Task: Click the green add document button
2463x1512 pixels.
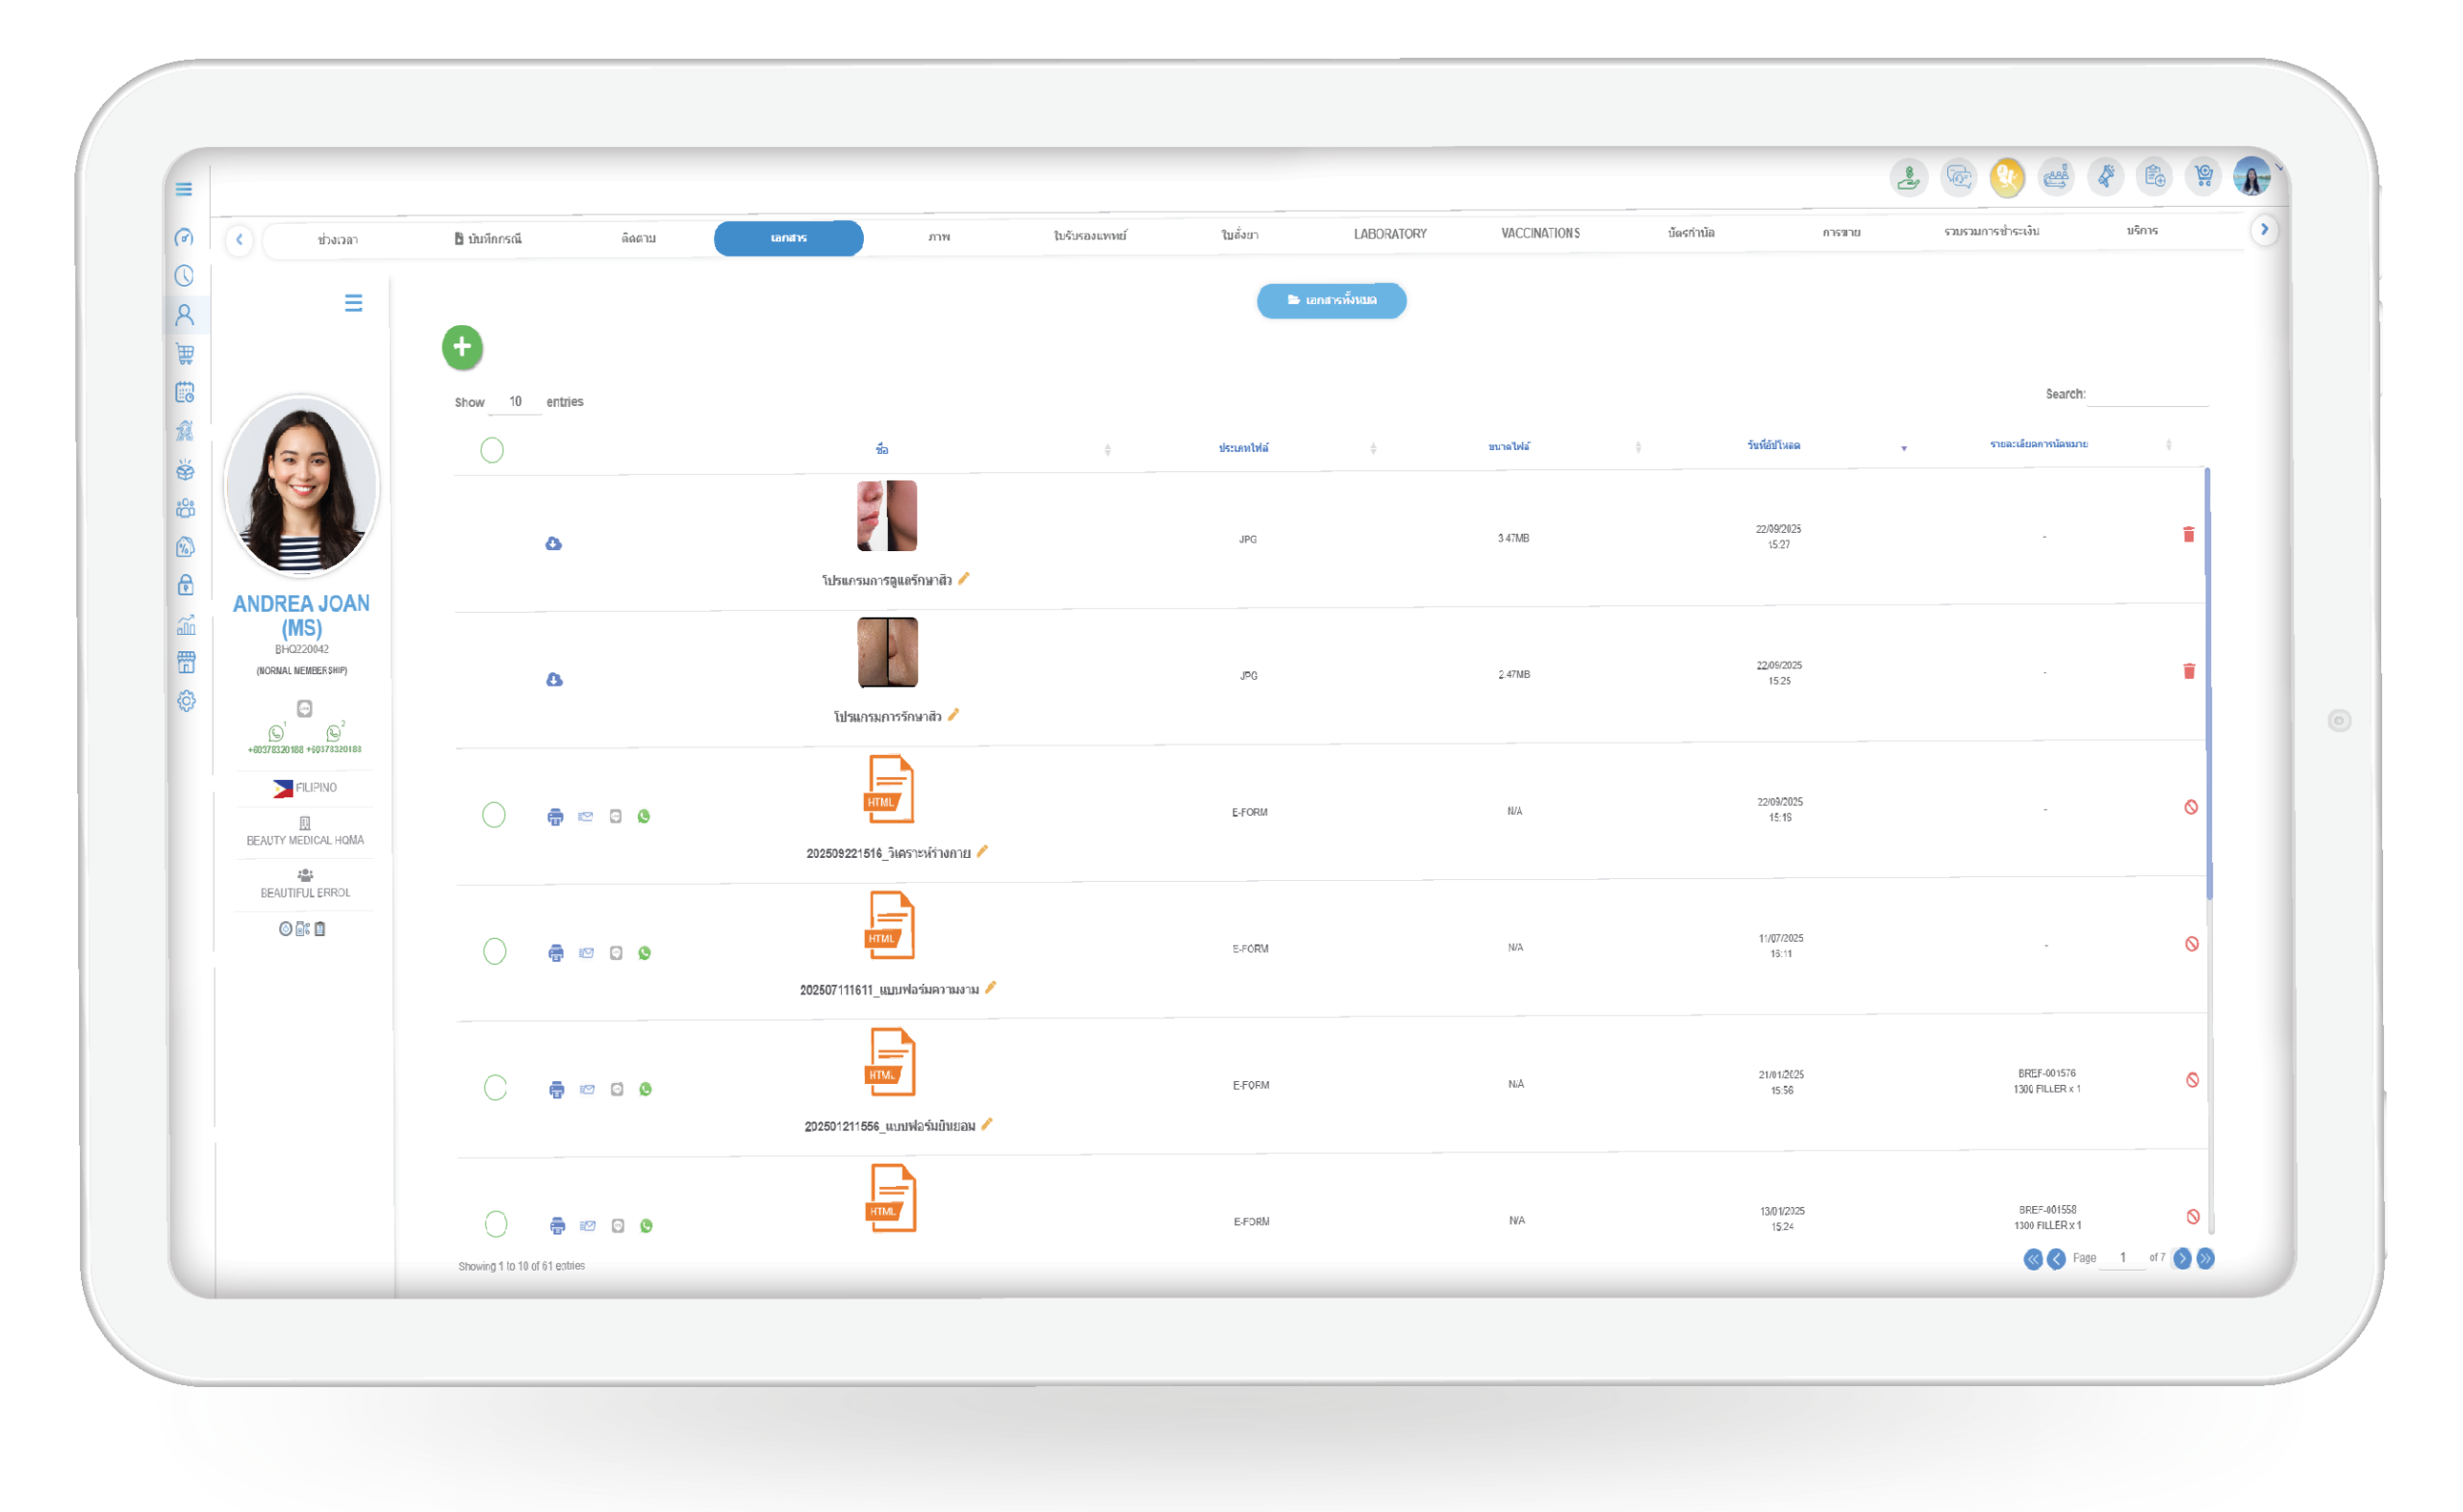Action: pyautogui.click(x=462, y=347)
